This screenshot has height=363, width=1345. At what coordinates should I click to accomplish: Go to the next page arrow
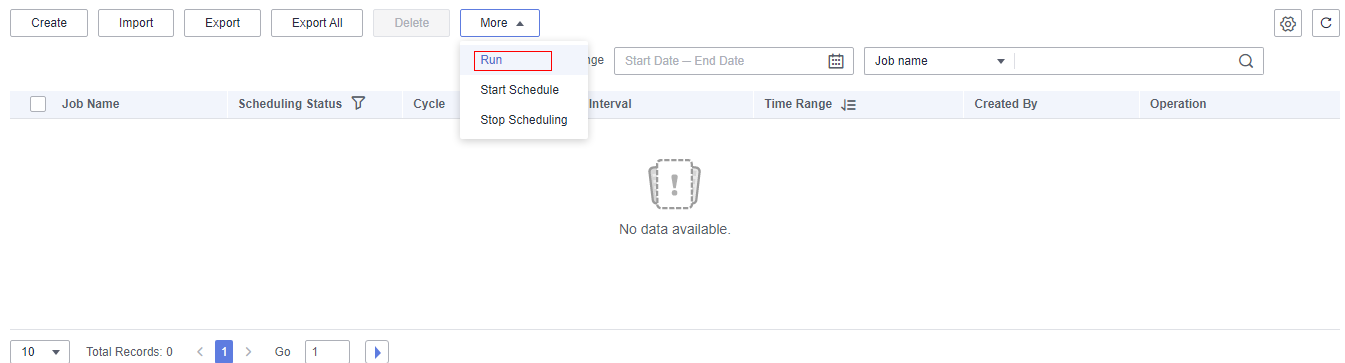(249, 352)
